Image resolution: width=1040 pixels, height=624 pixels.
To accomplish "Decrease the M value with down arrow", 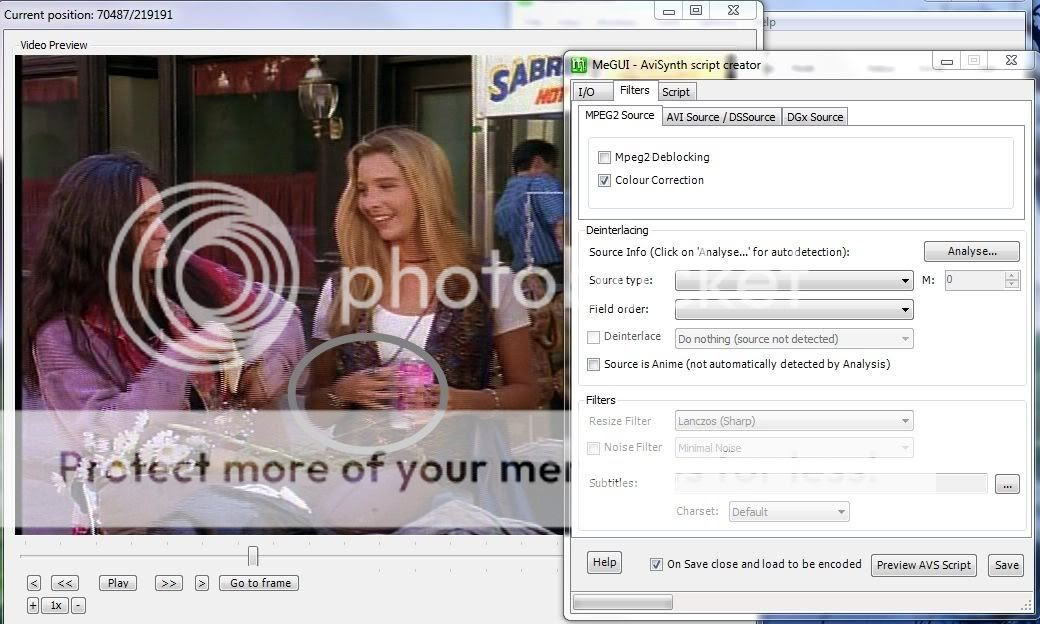I will (1011, 284).
